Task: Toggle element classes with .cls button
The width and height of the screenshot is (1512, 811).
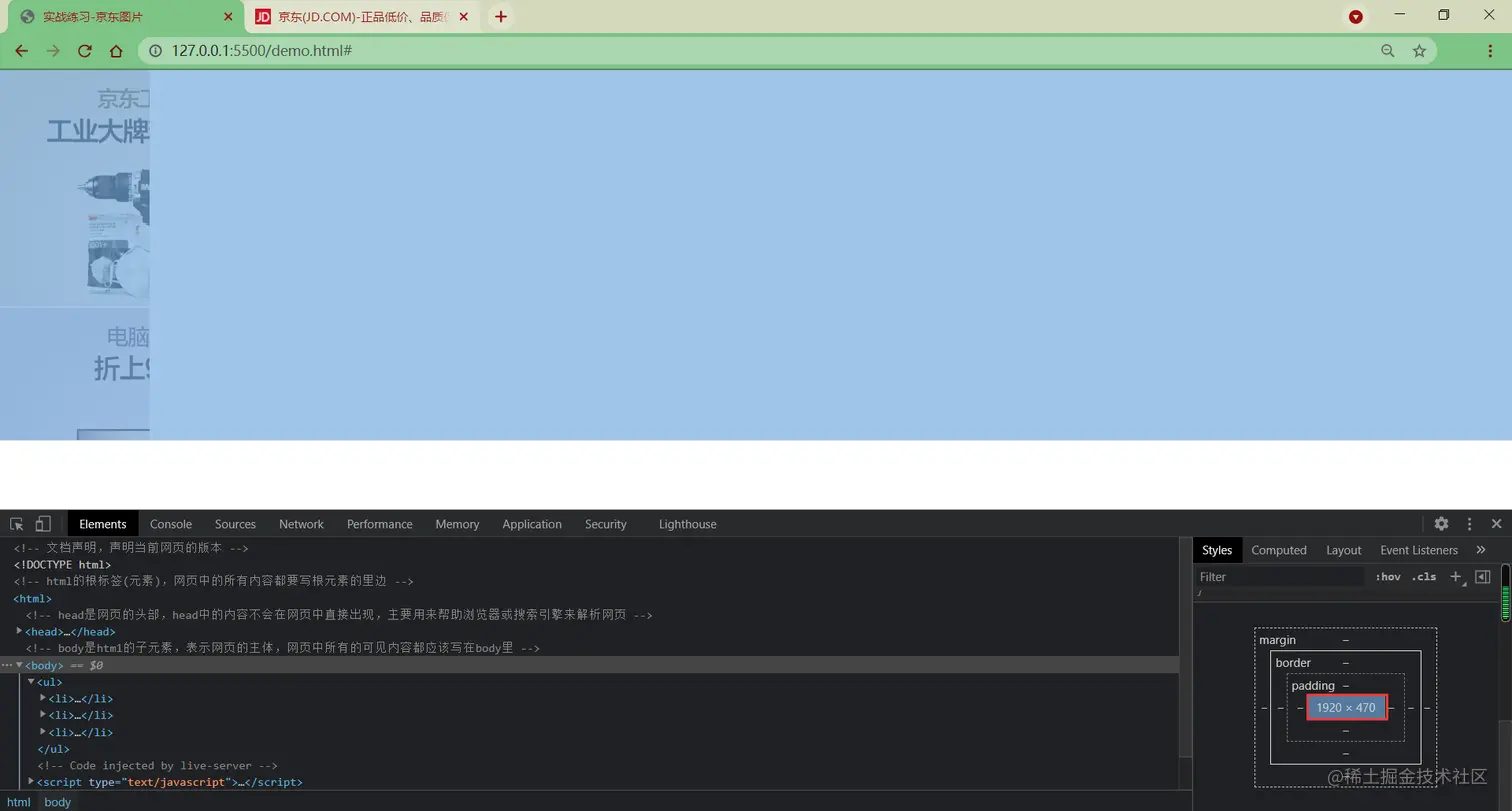Action: coord(1424,577)
